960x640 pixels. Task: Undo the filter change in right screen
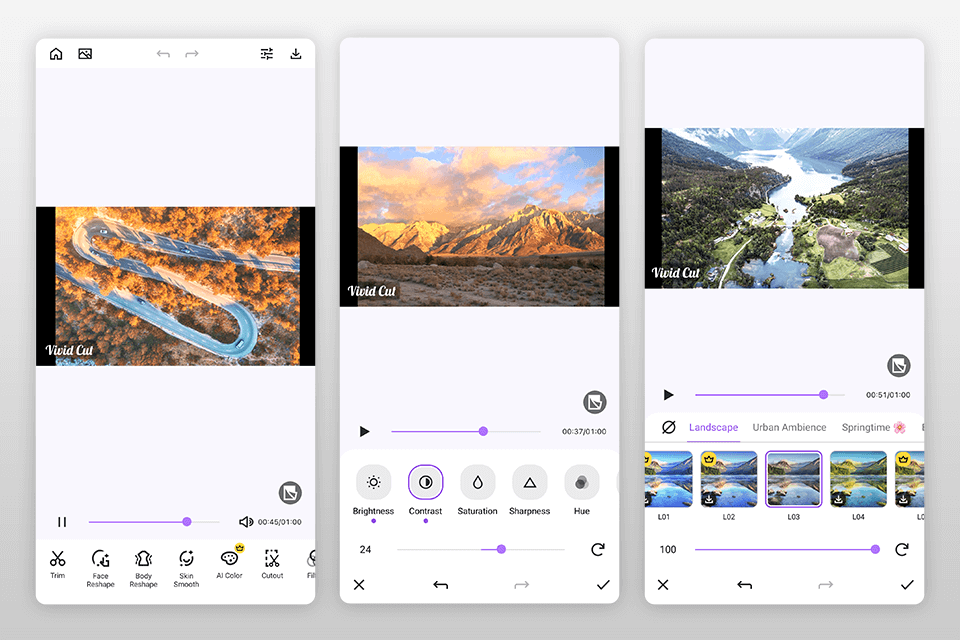coord(744,585)
